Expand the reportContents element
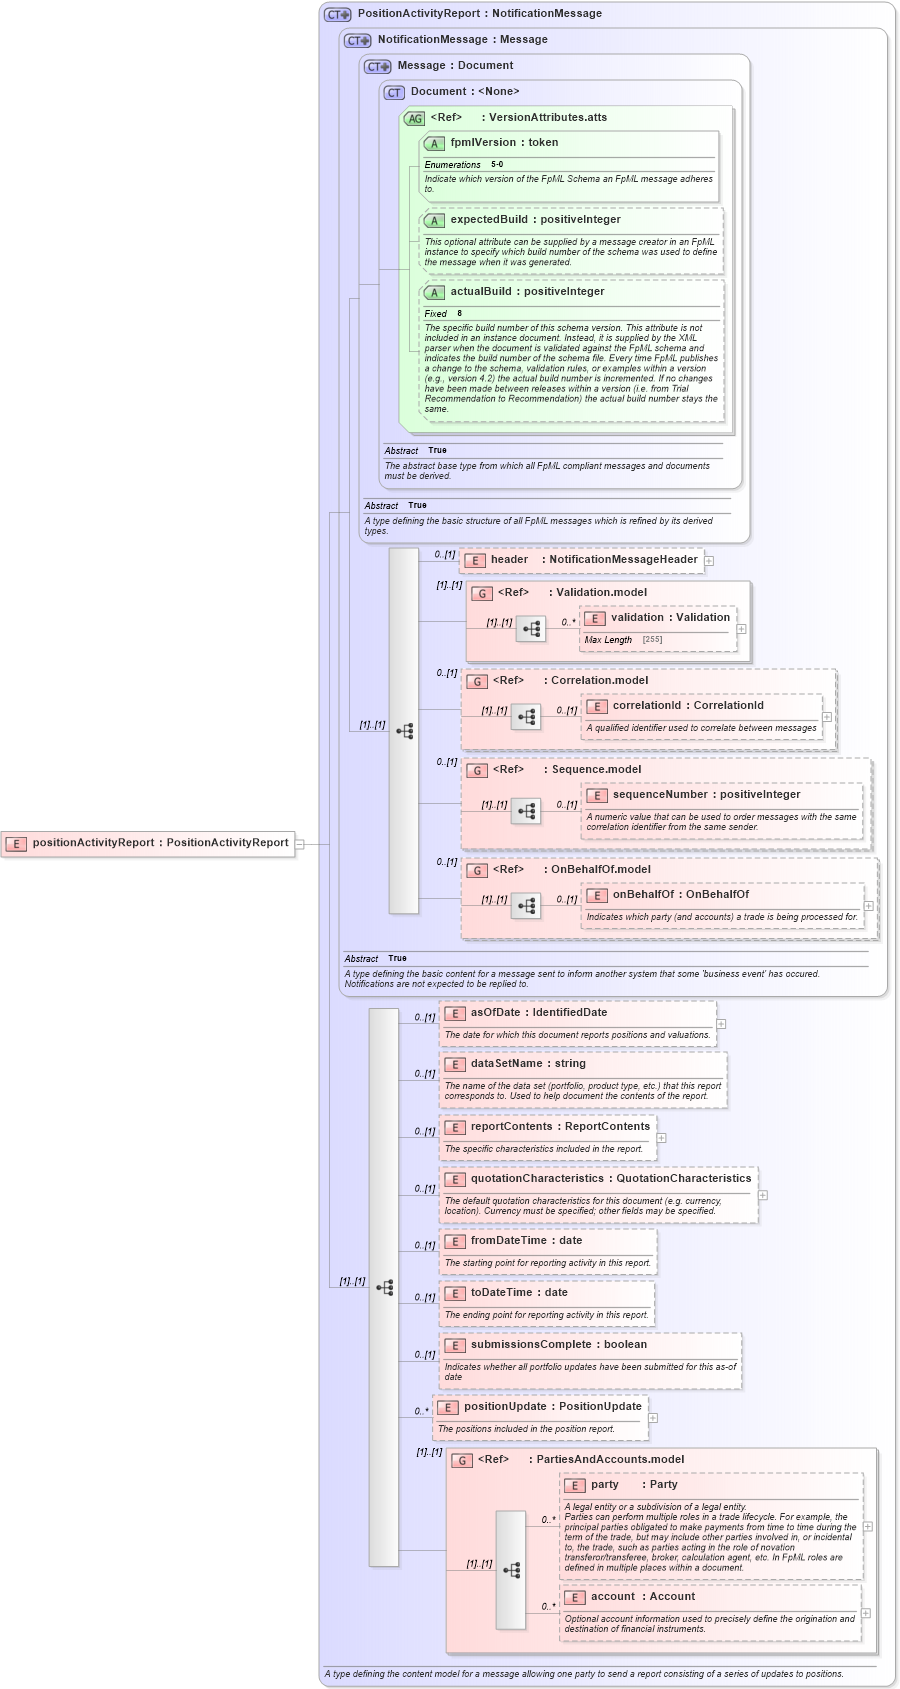This screenshot has height=1689, width=900. (x=661, y=1138)
